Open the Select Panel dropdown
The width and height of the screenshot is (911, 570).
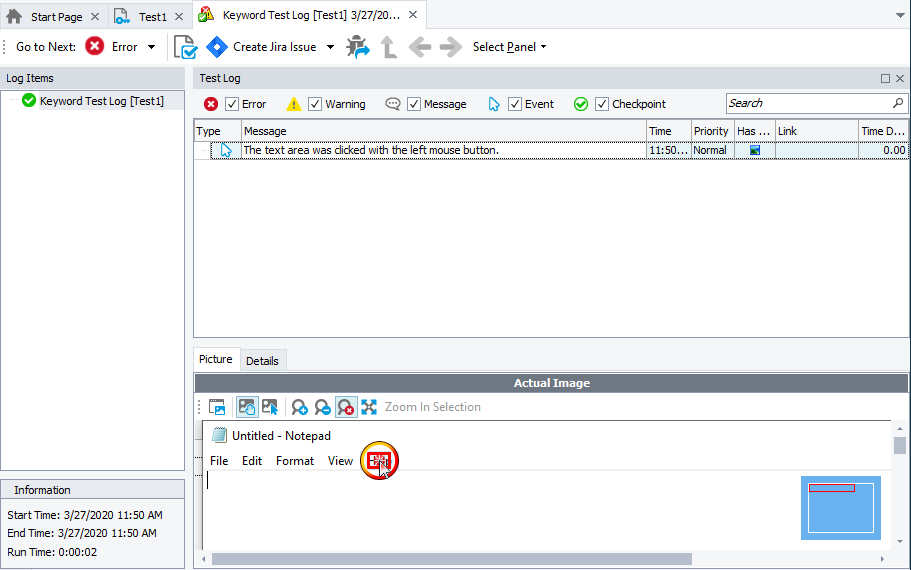(509, 47)
